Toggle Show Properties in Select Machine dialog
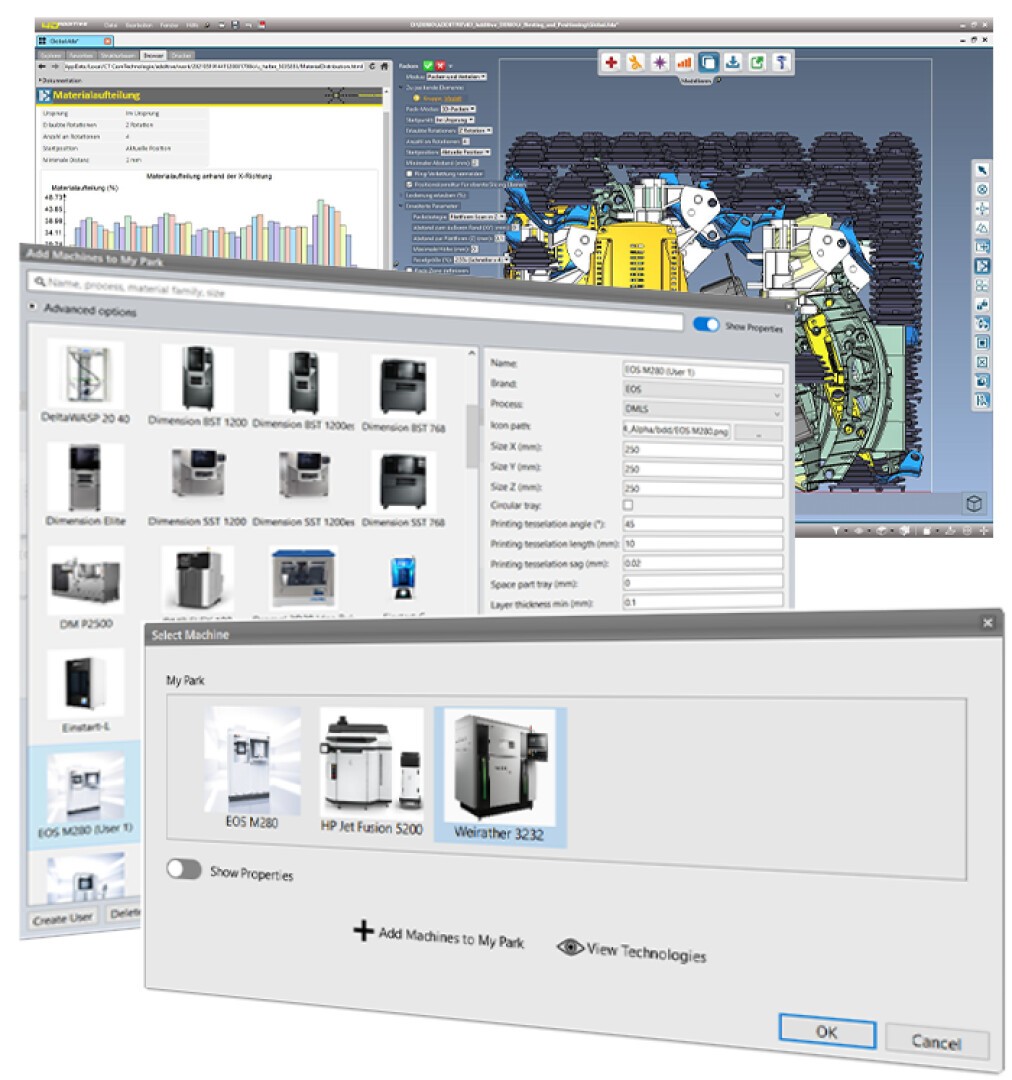This screenshot has width=1012, height=1080. [x=183, y=869]
